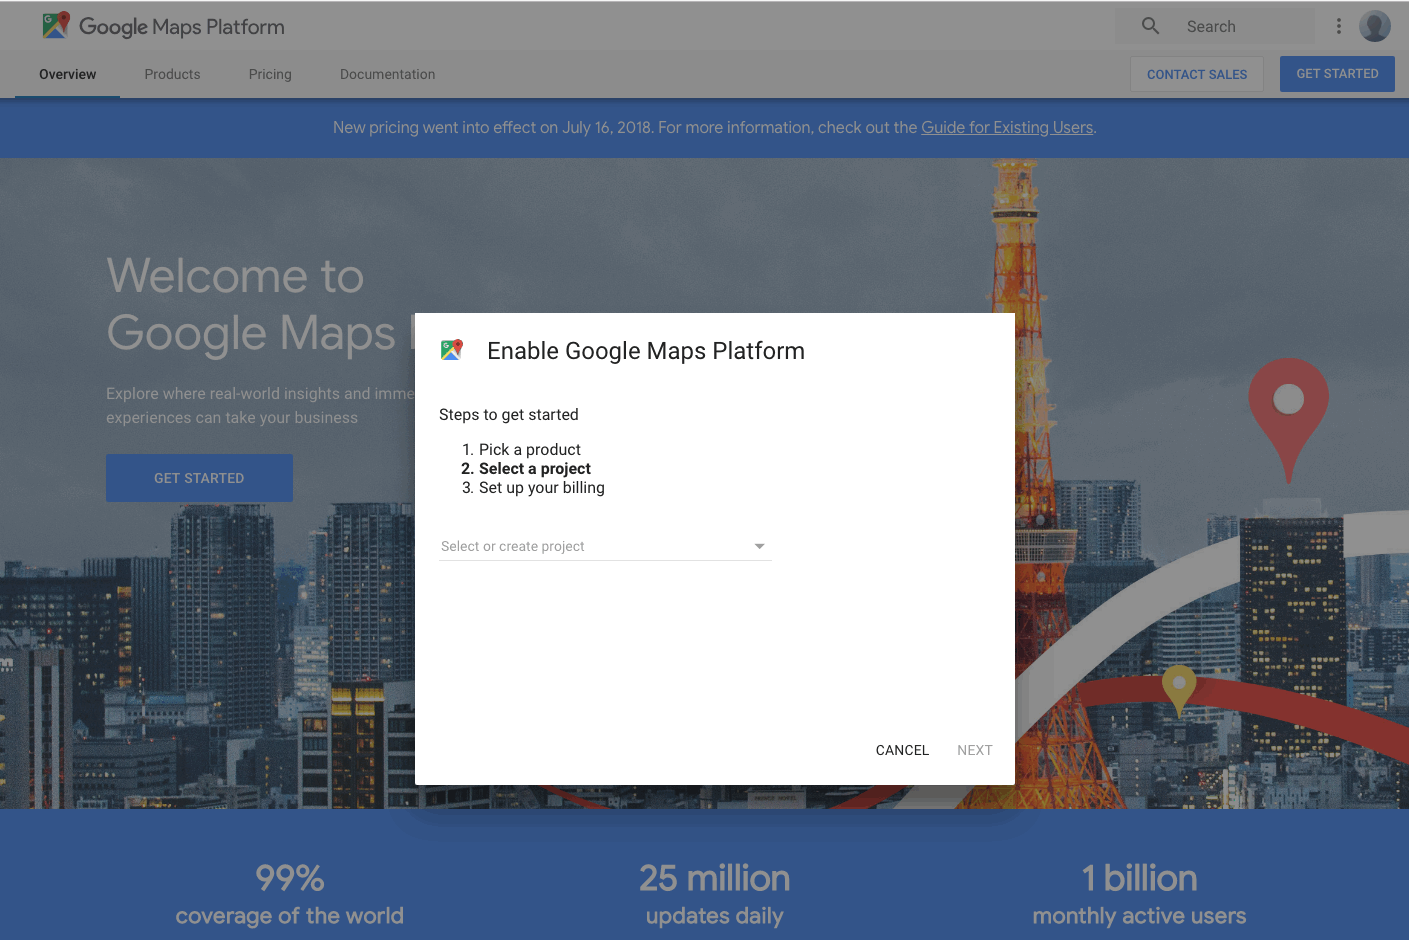Switch to the Overview tab
This screenshot has height=940, width=1409.
coord(68,74)
